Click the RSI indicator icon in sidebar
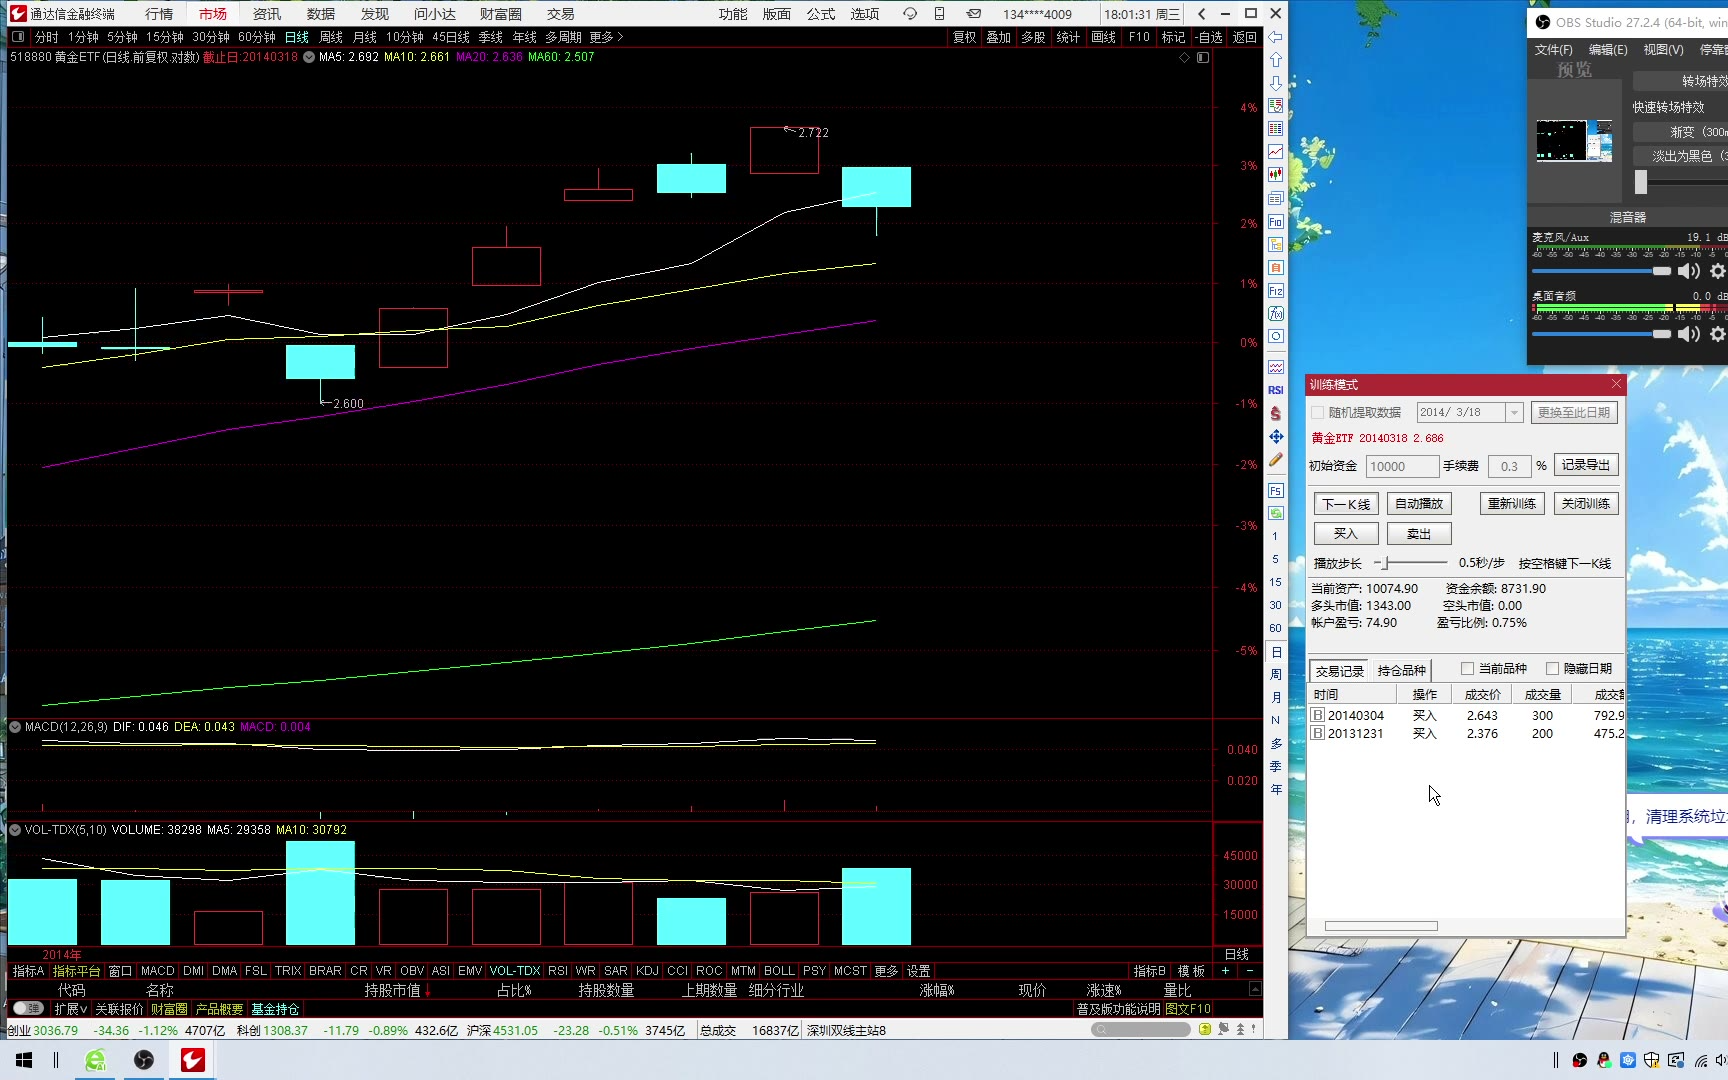The width and height of the screenshot is (1728, 1080). (1275, 390)
